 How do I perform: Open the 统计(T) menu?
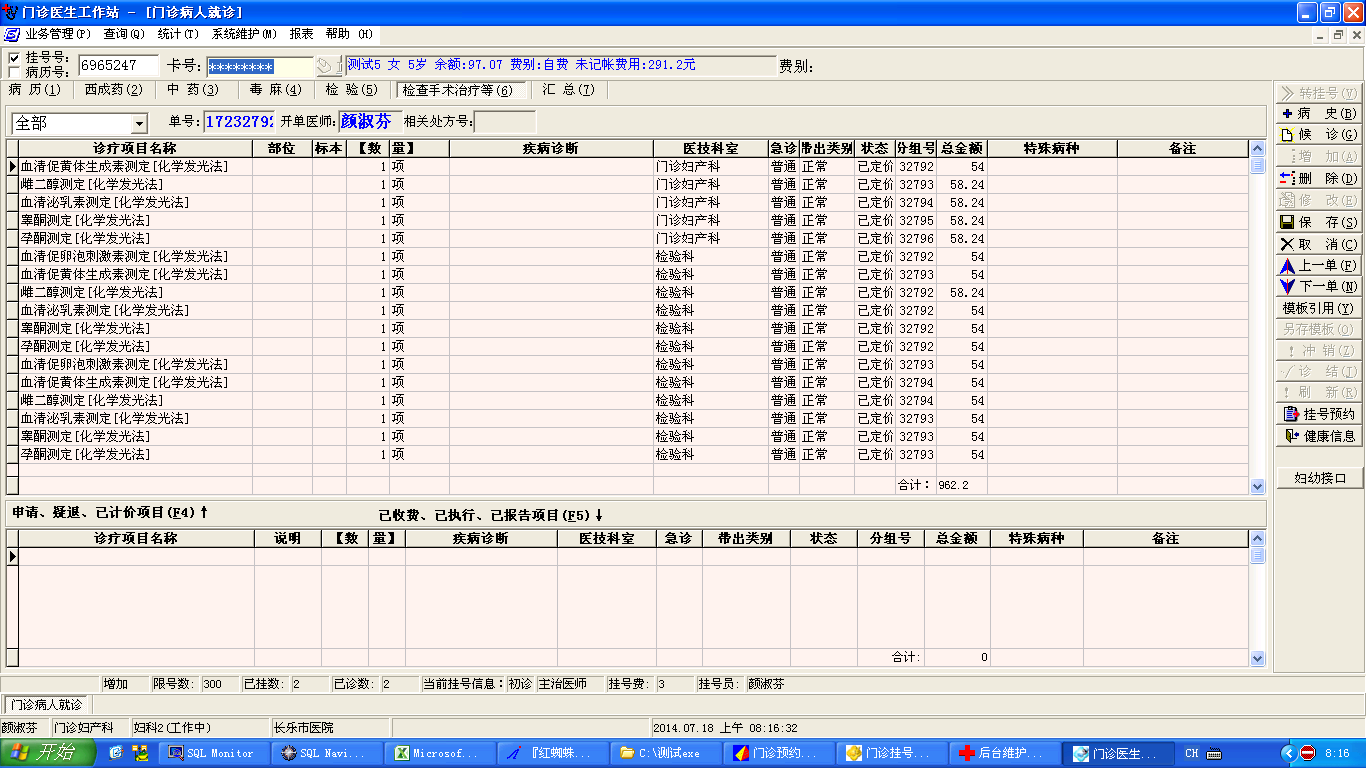[x=178, y=34]
